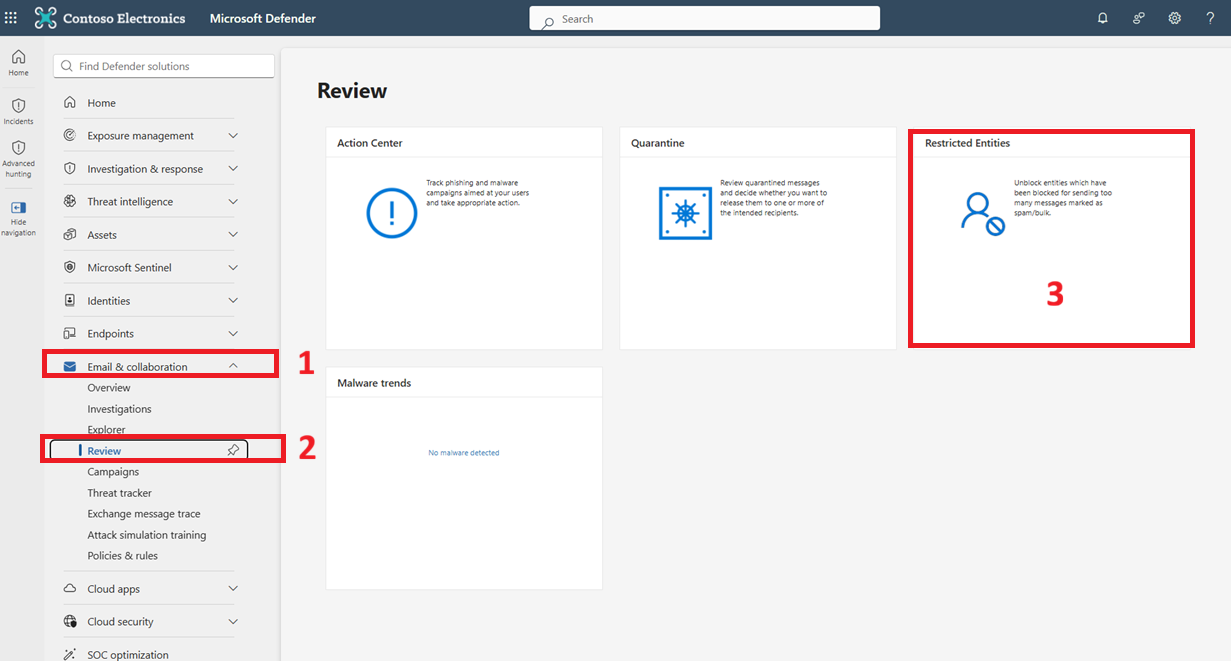Click the Exposure management icon

point(70,135)
